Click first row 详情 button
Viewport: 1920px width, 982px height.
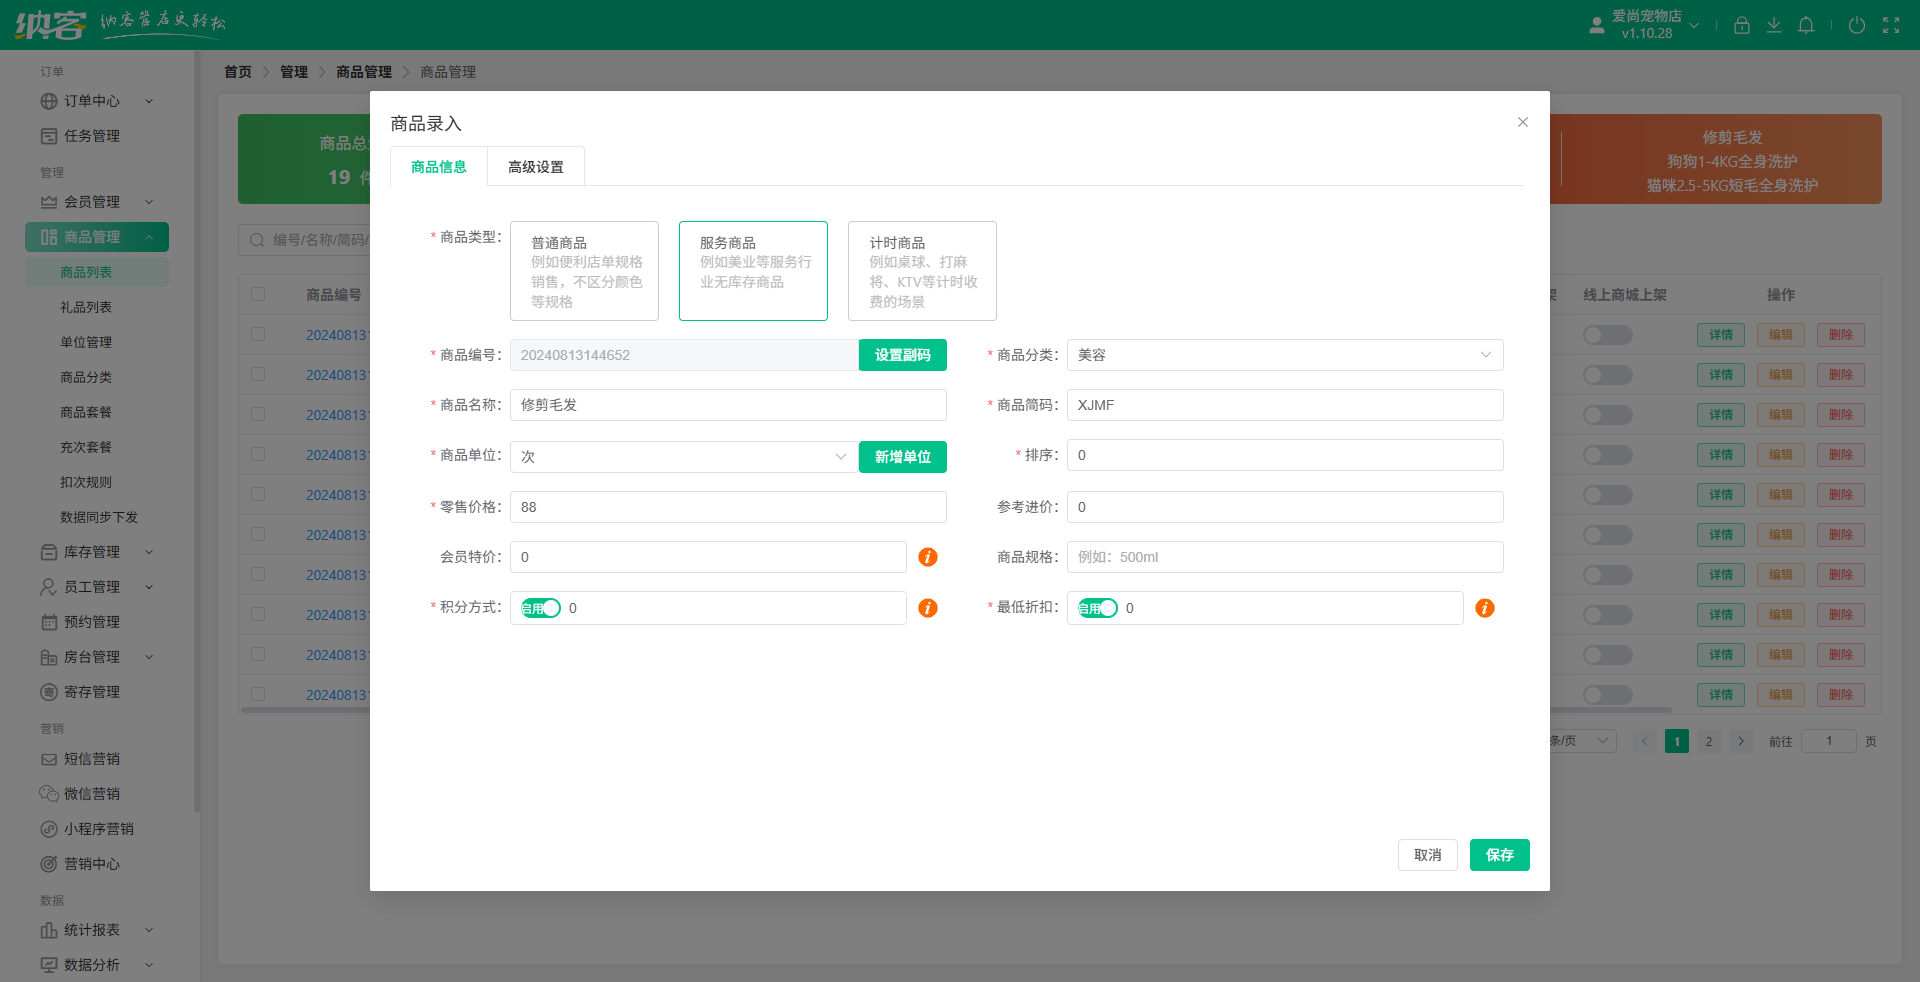(1721, 335)
